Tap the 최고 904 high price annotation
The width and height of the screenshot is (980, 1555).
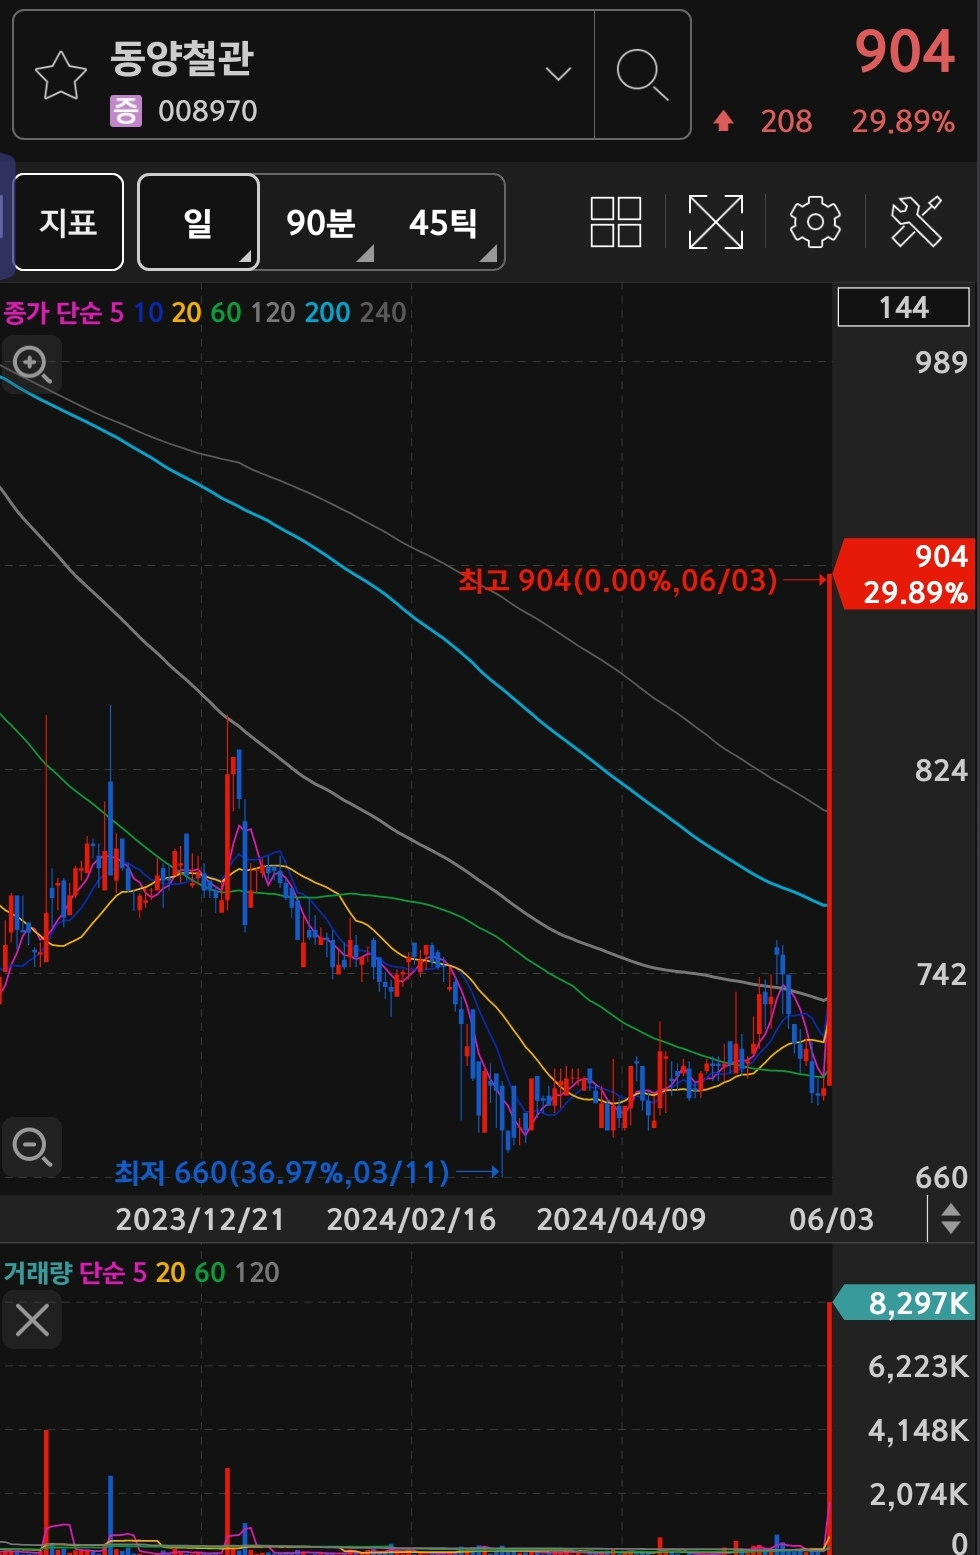[617, 580]
